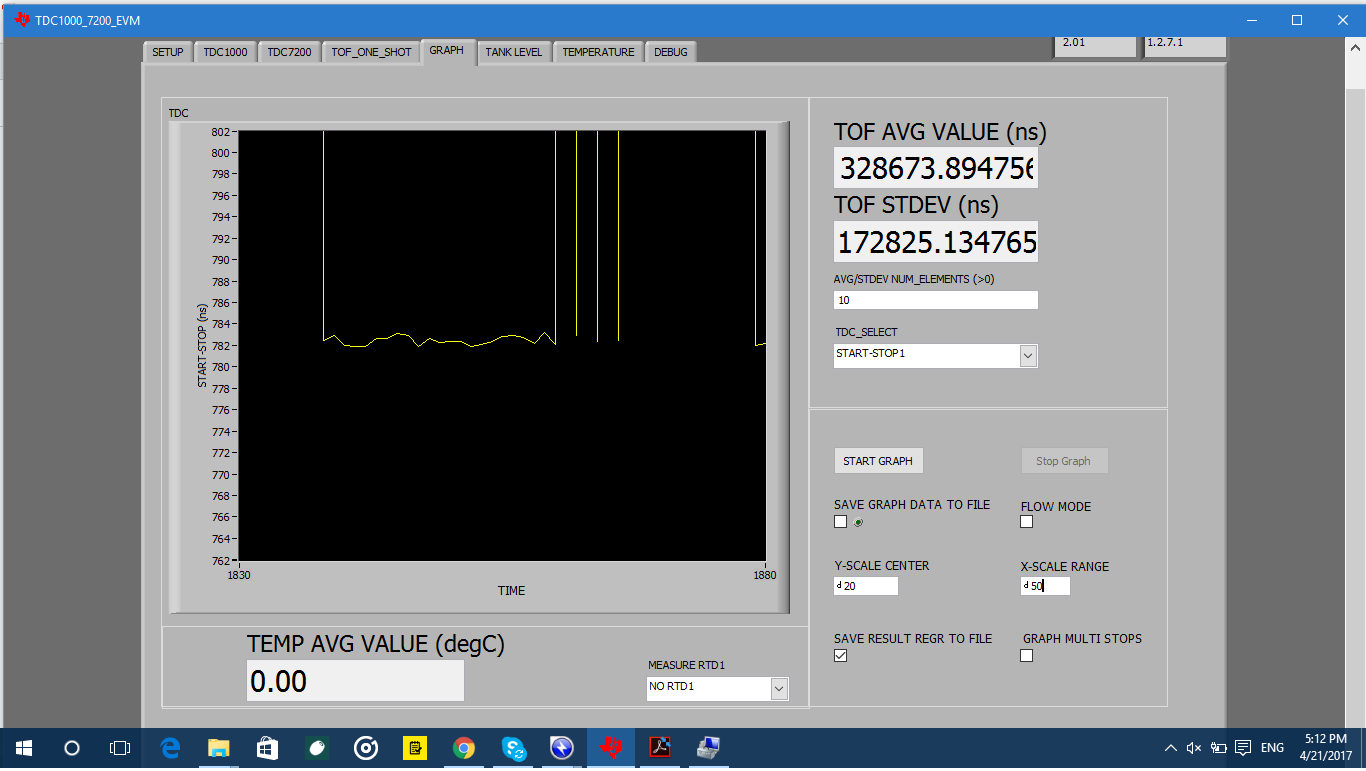Open the DEBUG tab
The width and height of the screenshot is (1366, 771).
pyautogui.click(x=671, y=52)
